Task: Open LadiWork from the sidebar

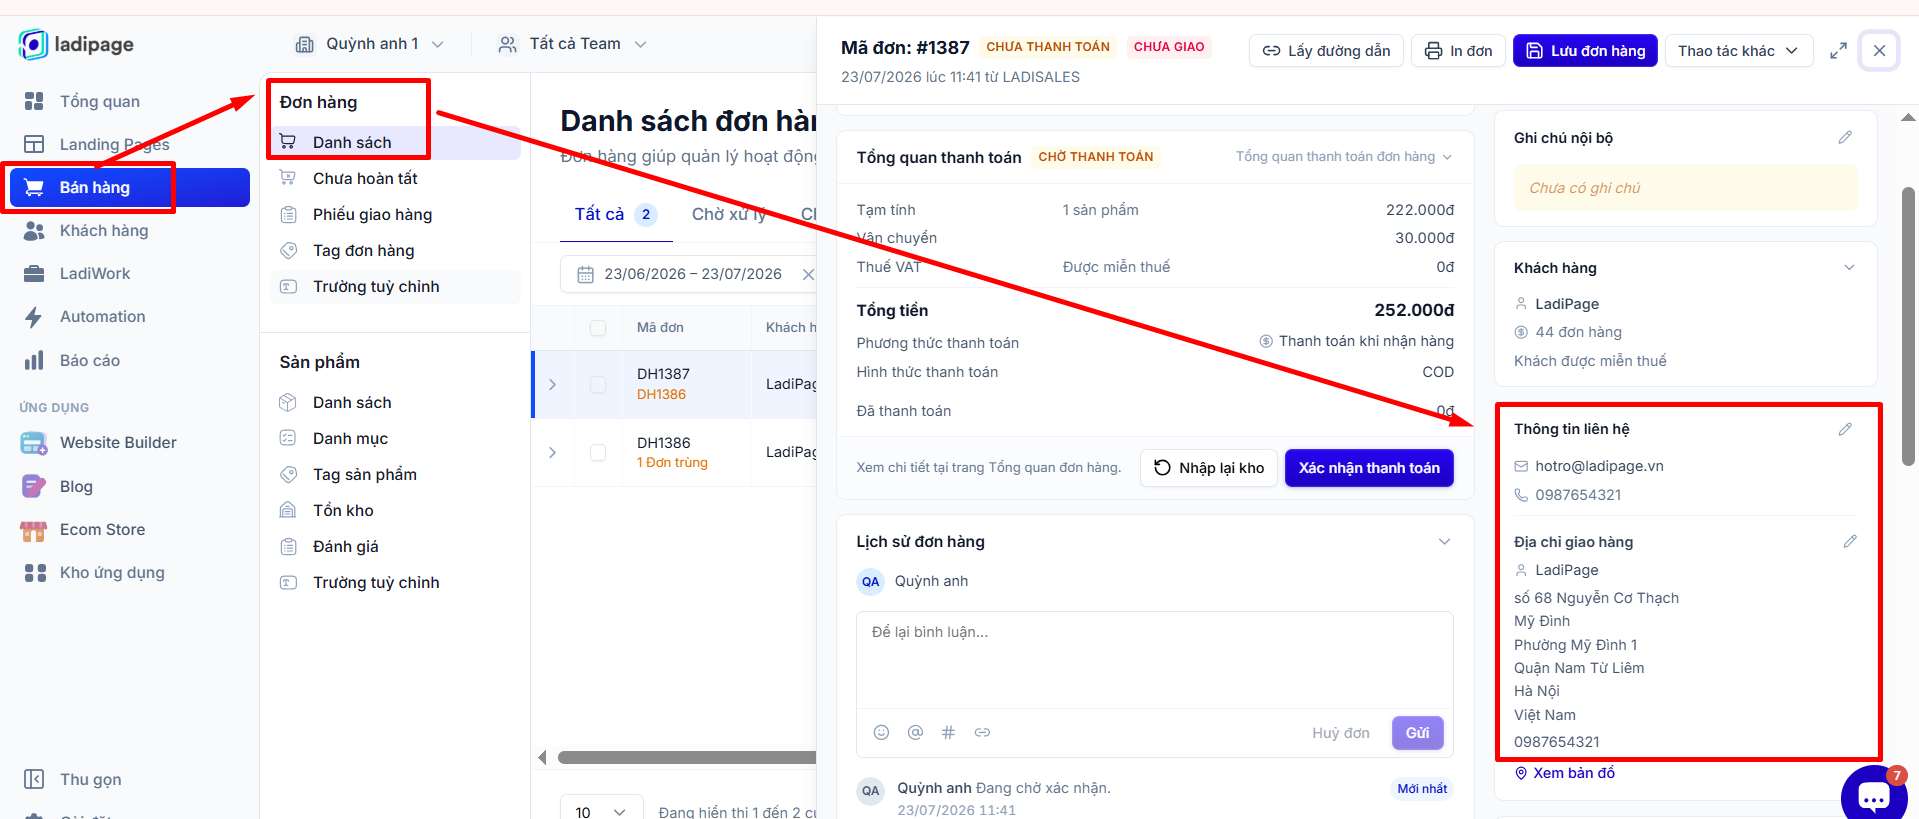Action: [x=94, y=273]
